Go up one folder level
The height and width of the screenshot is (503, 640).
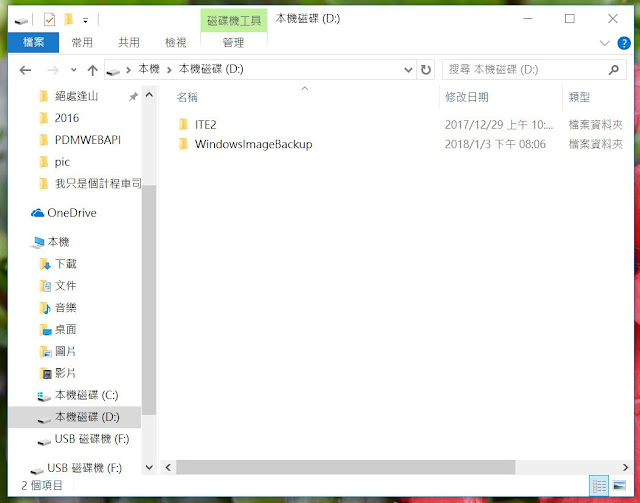93,70
